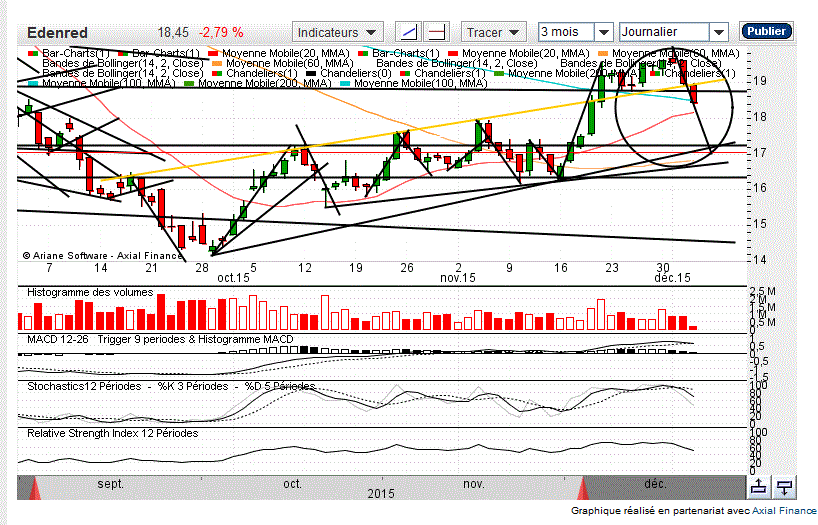
Task: Click the MACD 12-26 Trigger label
Action: click(160, 339)
